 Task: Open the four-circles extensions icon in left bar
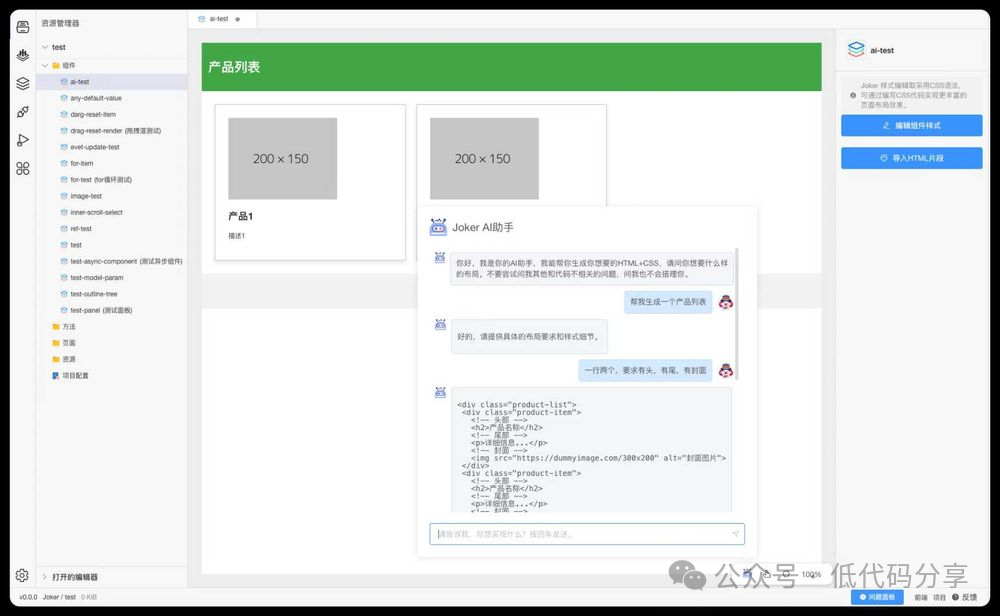22,168
